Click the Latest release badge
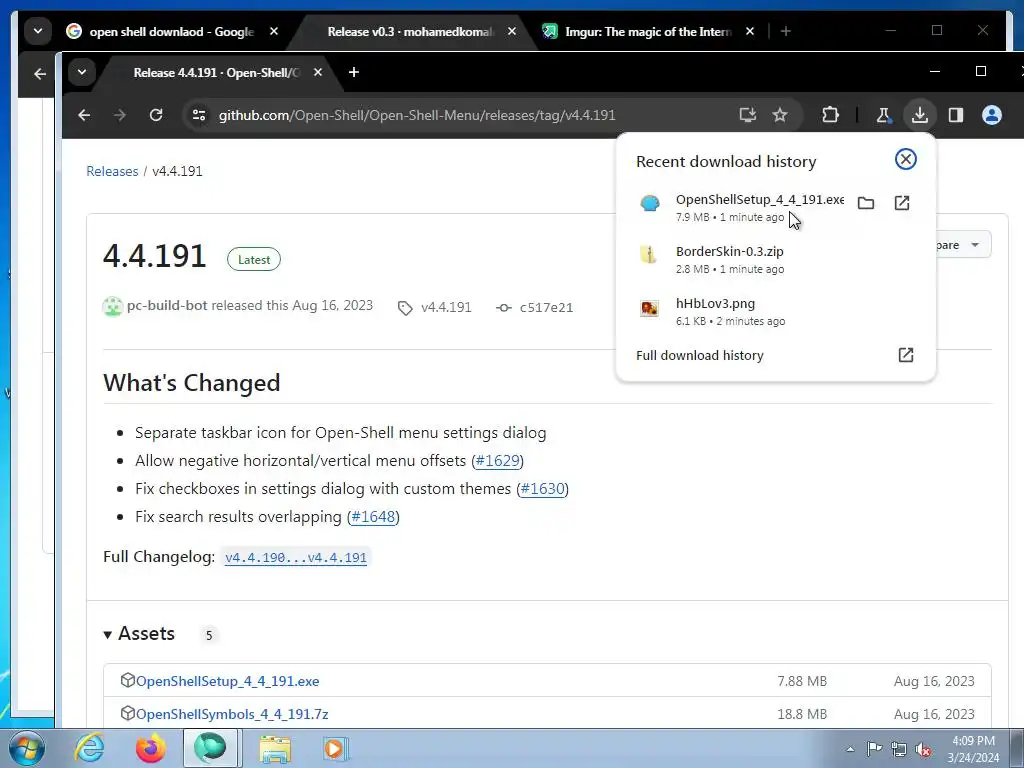This screenshot has width=1024, height=768. [253, 259]
